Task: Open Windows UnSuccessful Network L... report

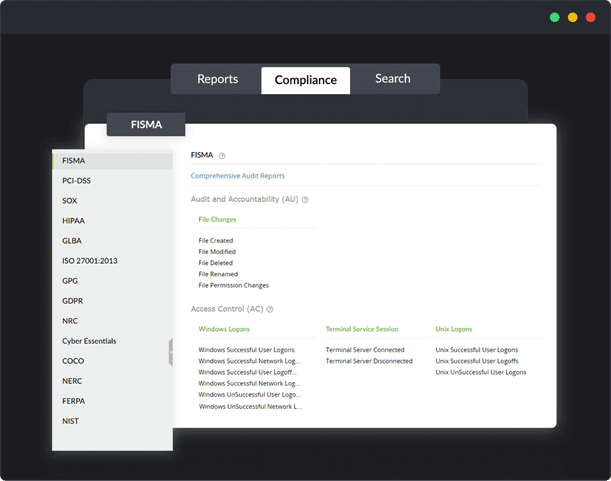Action: click(x=251, y=407)
